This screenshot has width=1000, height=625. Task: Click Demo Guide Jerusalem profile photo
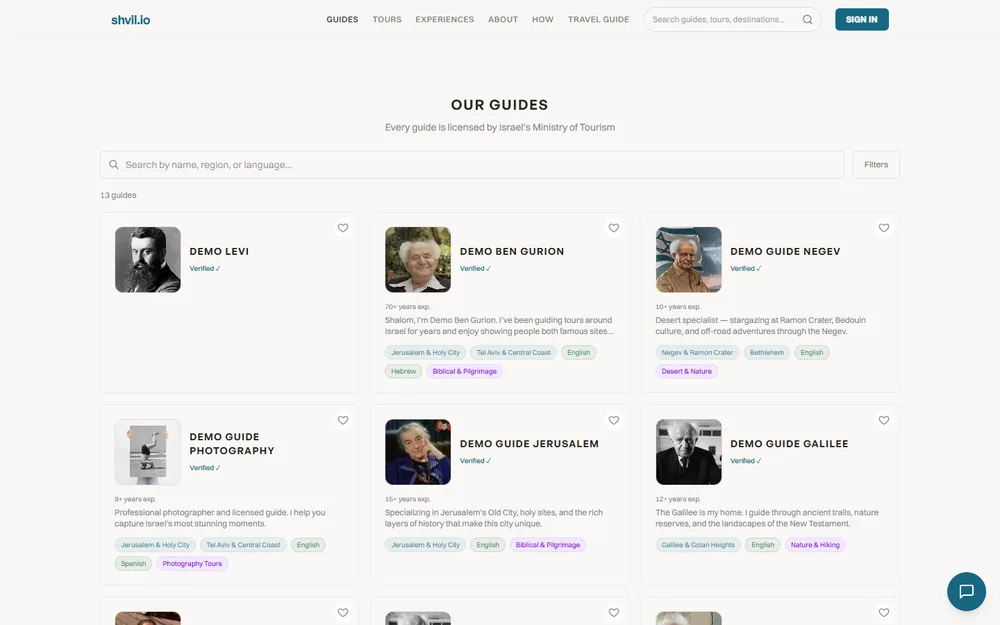418,452
